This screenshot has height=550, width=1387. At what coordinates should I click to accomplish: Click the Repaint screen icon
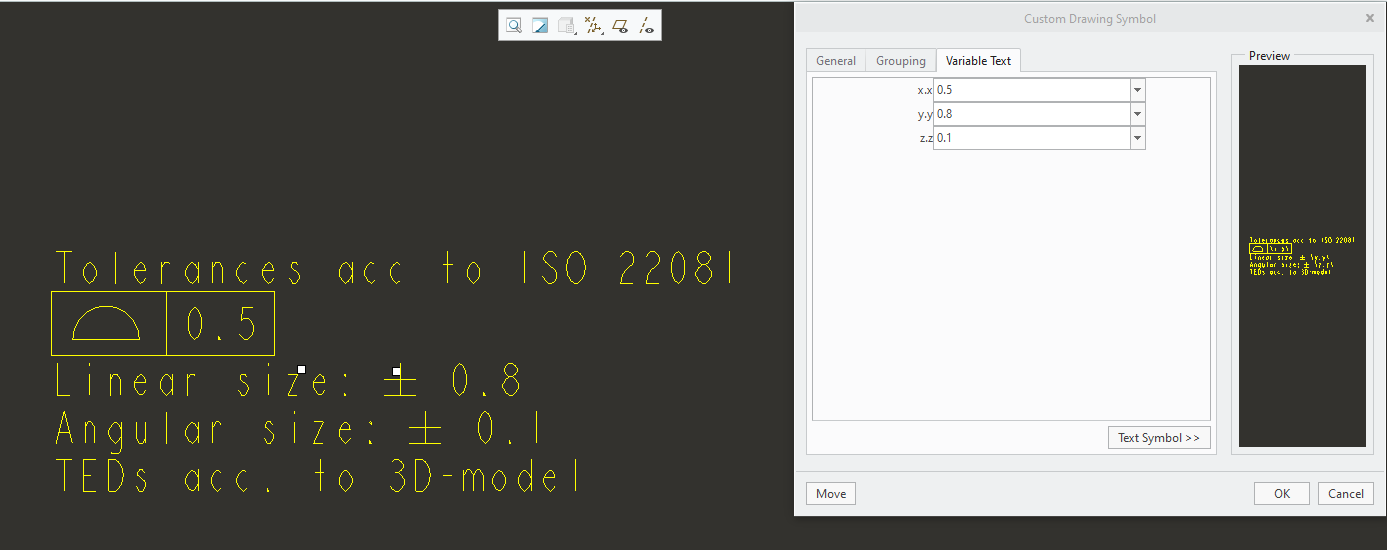pos(540,26)
